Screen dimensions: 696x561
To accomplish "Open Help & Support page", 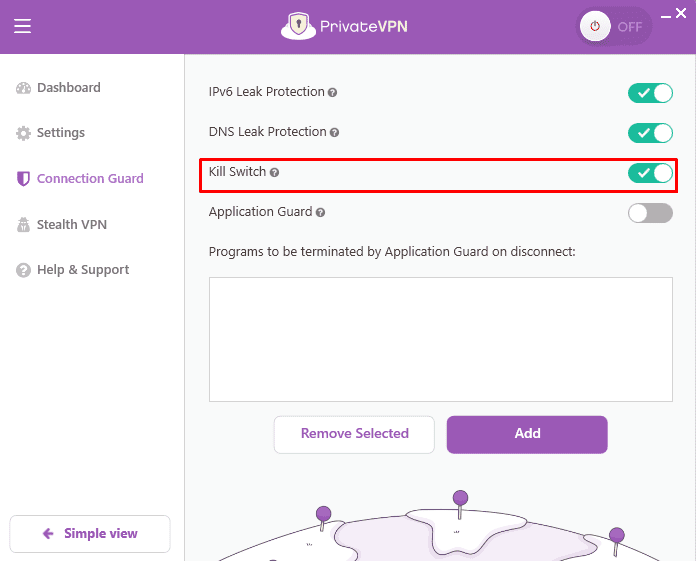I will [82, 270].
